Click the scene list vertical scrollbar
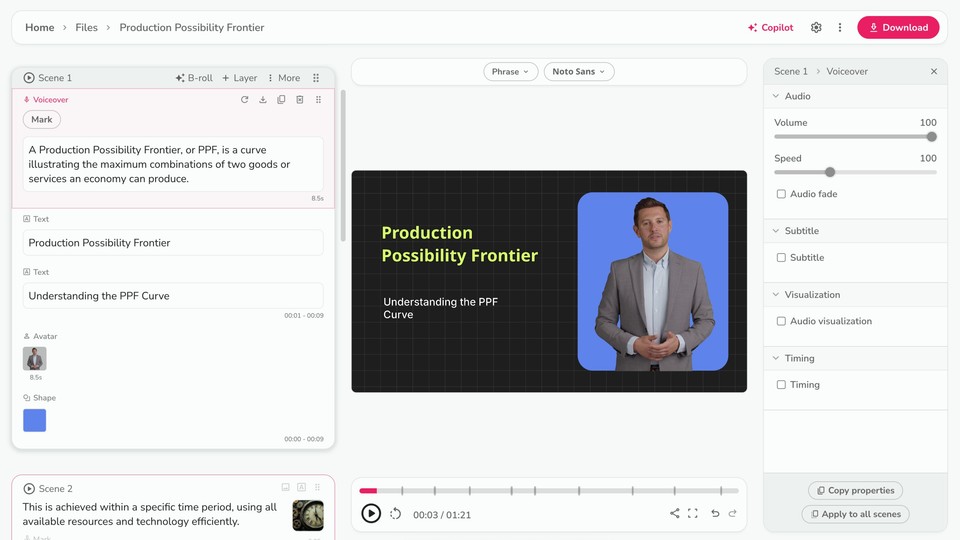This screenshot has width=960, height=540. [343, 165]
